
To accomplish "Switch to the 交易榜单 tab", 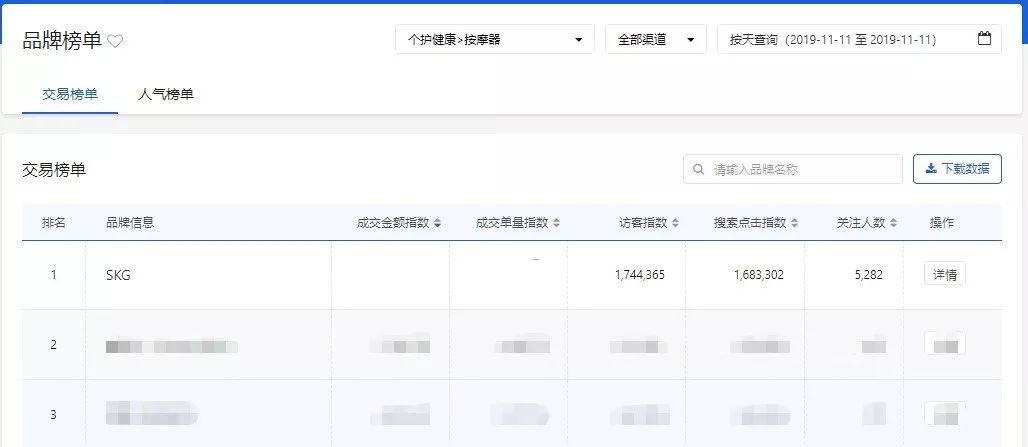I will (70, 94).
